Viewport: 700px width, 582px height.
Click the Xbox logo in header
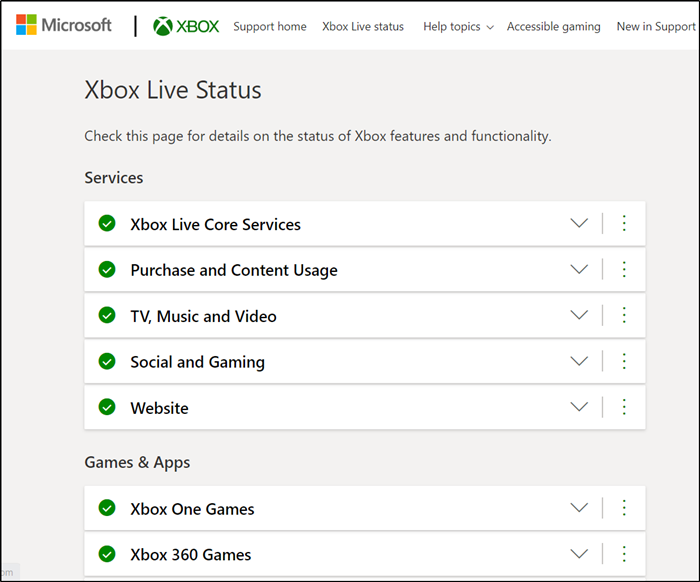tap(186, 26)
